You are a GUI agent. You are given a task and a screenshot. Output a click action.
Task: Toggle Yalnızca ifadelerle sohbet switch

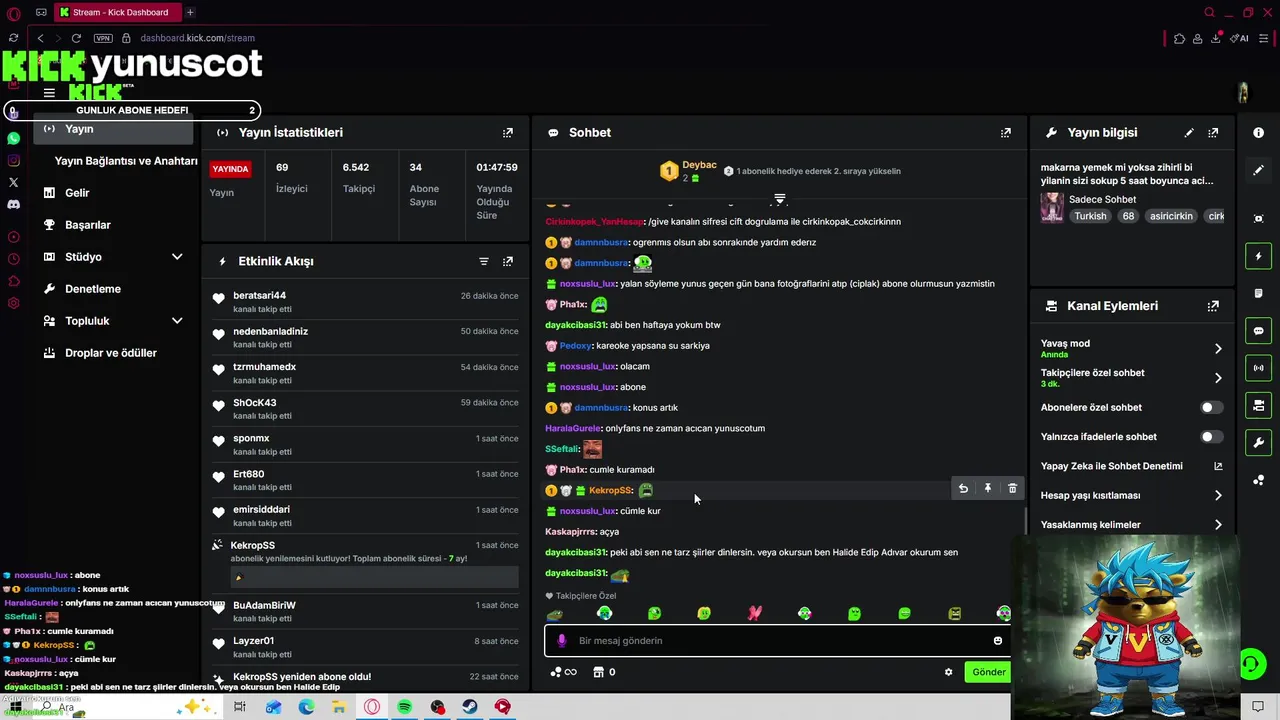click(1211, 437)
